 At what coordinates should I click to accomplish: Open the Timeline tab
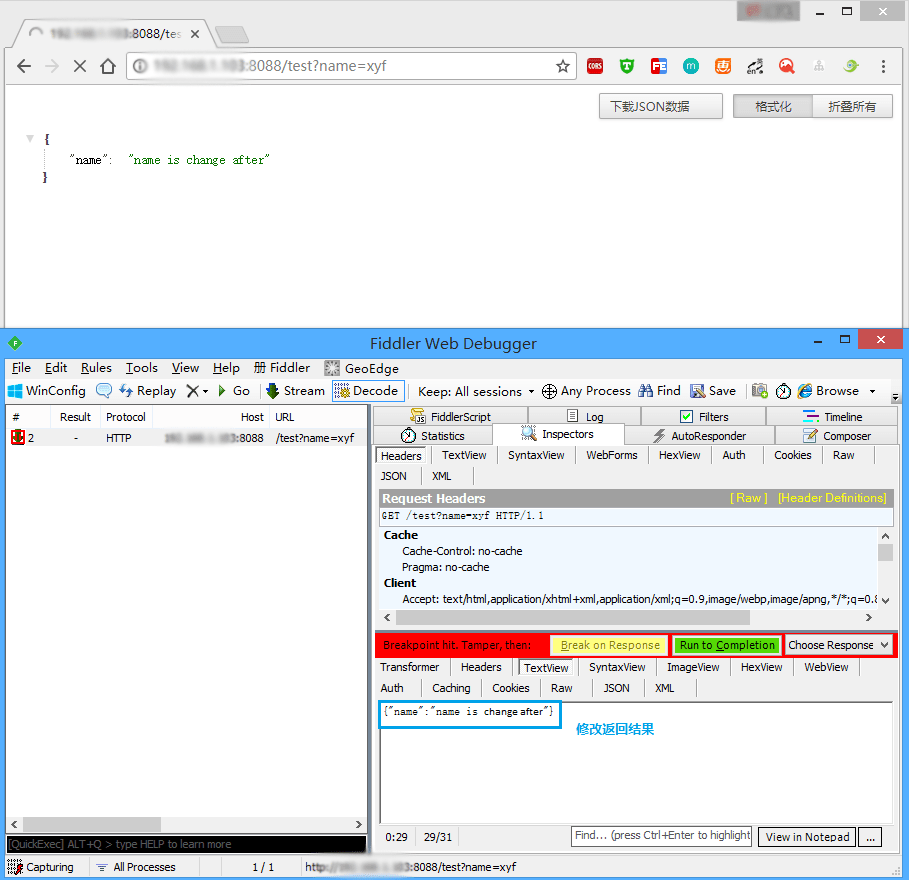pos(832,416)
